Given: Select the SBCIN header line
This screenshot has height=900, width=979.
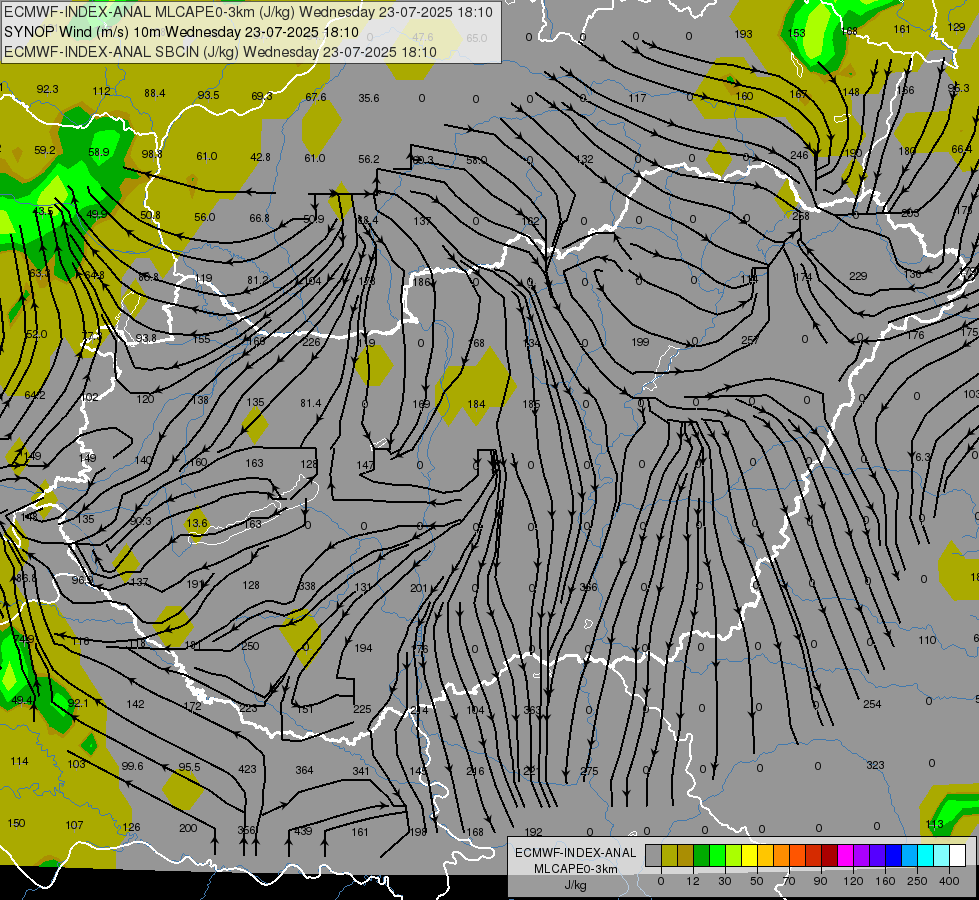Looking at the screenshot, I should coord(220,52).
